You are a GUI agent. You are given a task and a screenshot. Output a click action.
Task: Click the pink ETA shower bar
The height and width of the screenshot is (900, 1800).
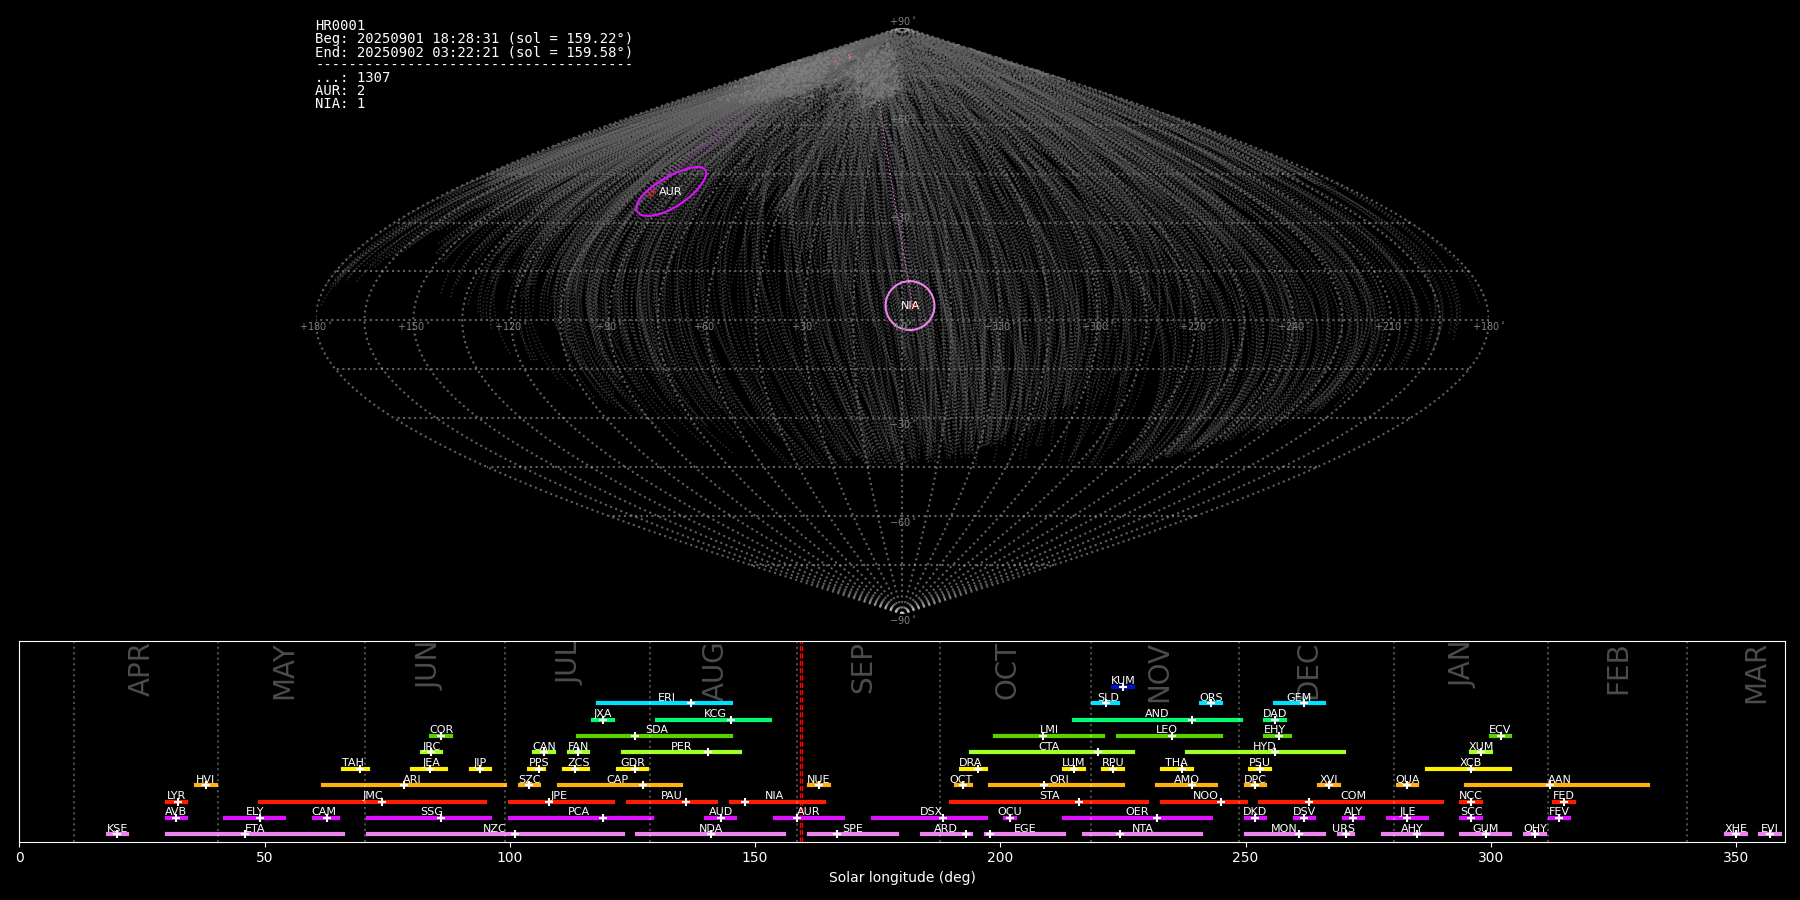pos(255,834)
